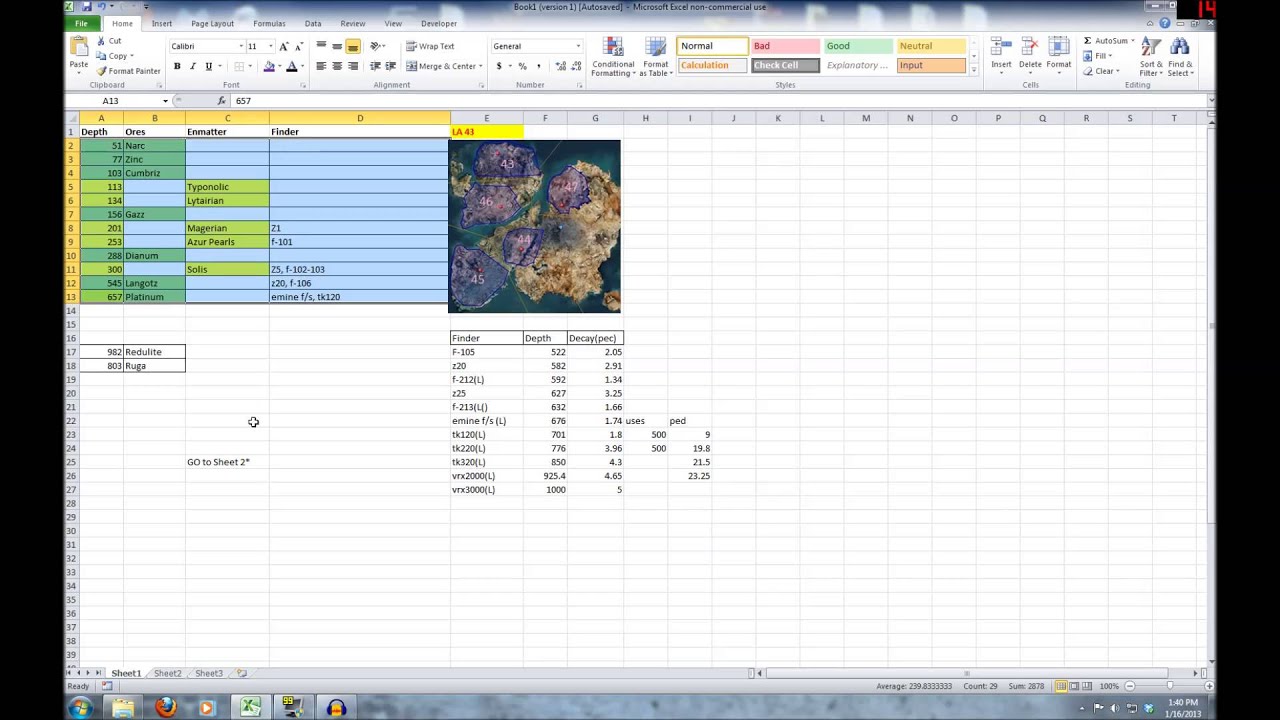Click the Insert cells icon
The image size is (1280, 720).
point(1001,48)
